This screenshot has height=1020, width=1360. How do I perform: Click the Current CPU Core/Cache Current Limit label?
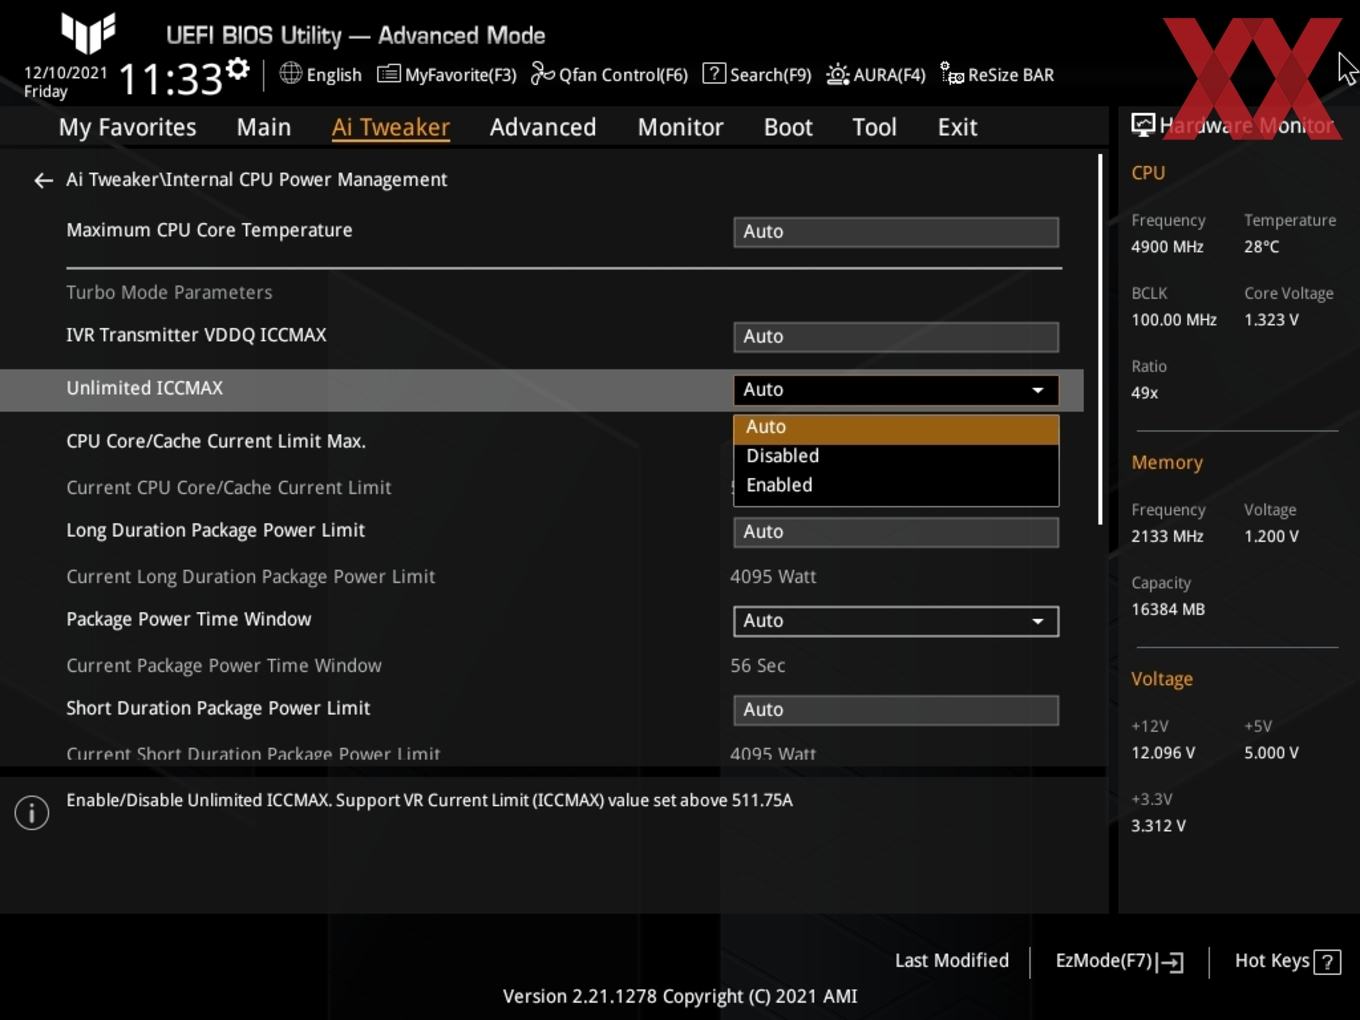point(228,488)
